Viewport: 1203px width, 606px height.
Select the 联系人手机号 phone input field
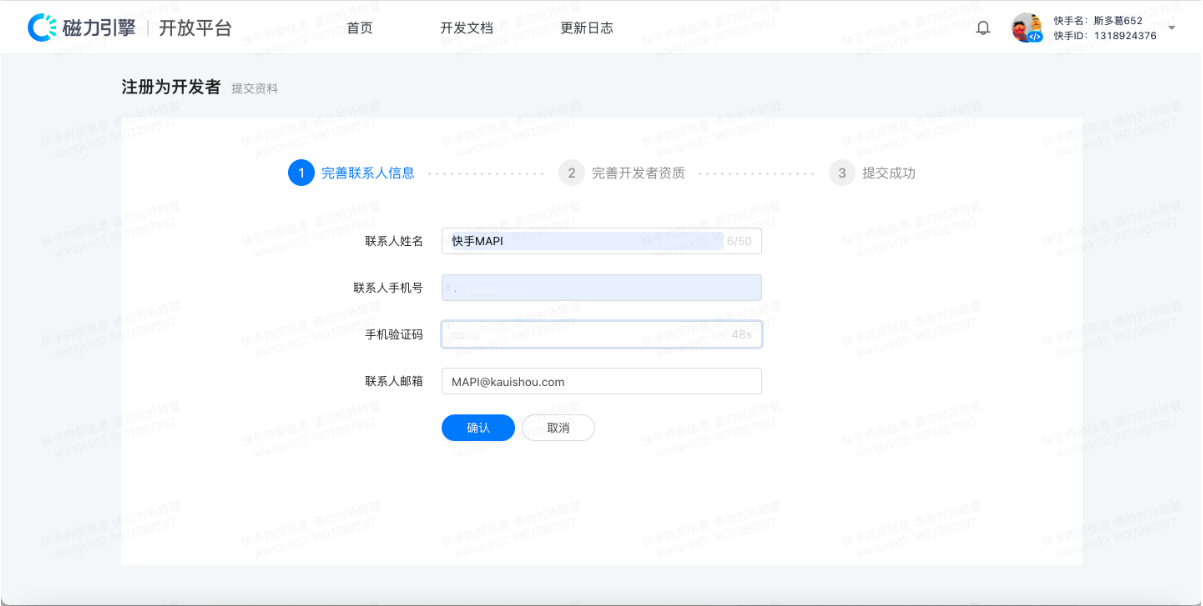600,287
